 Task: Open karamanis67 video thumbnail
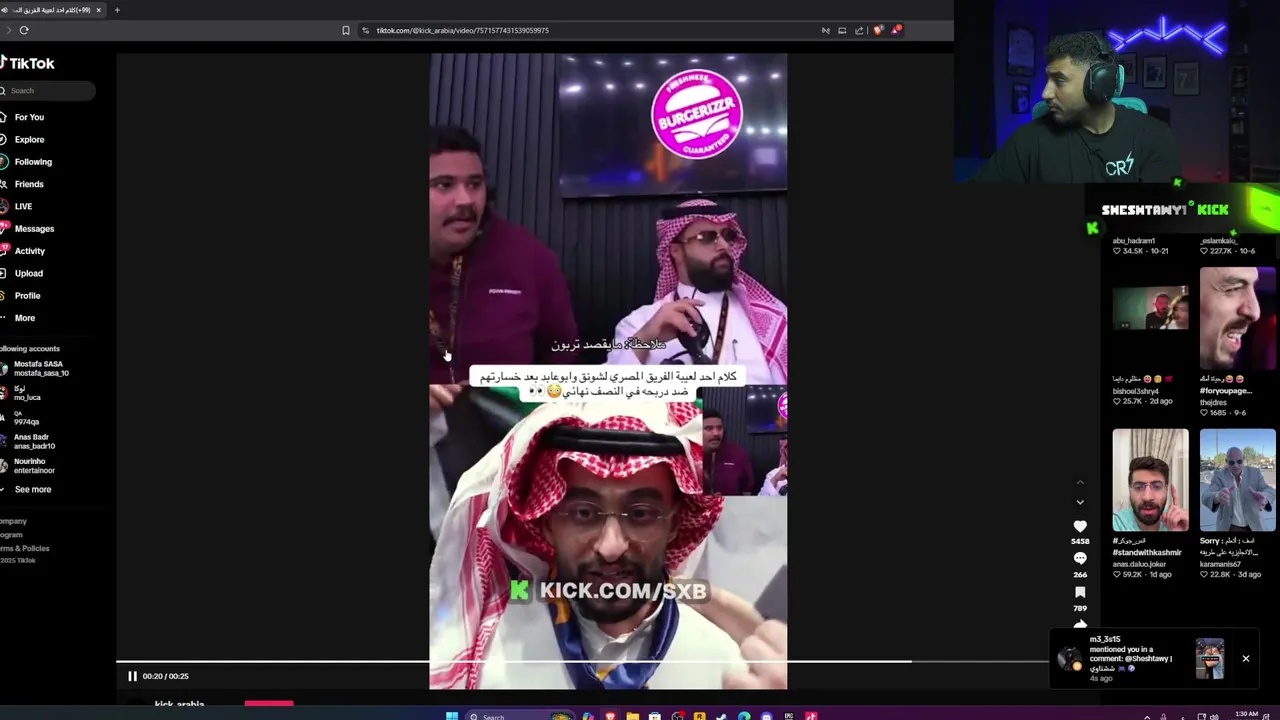click(1238, 480)
